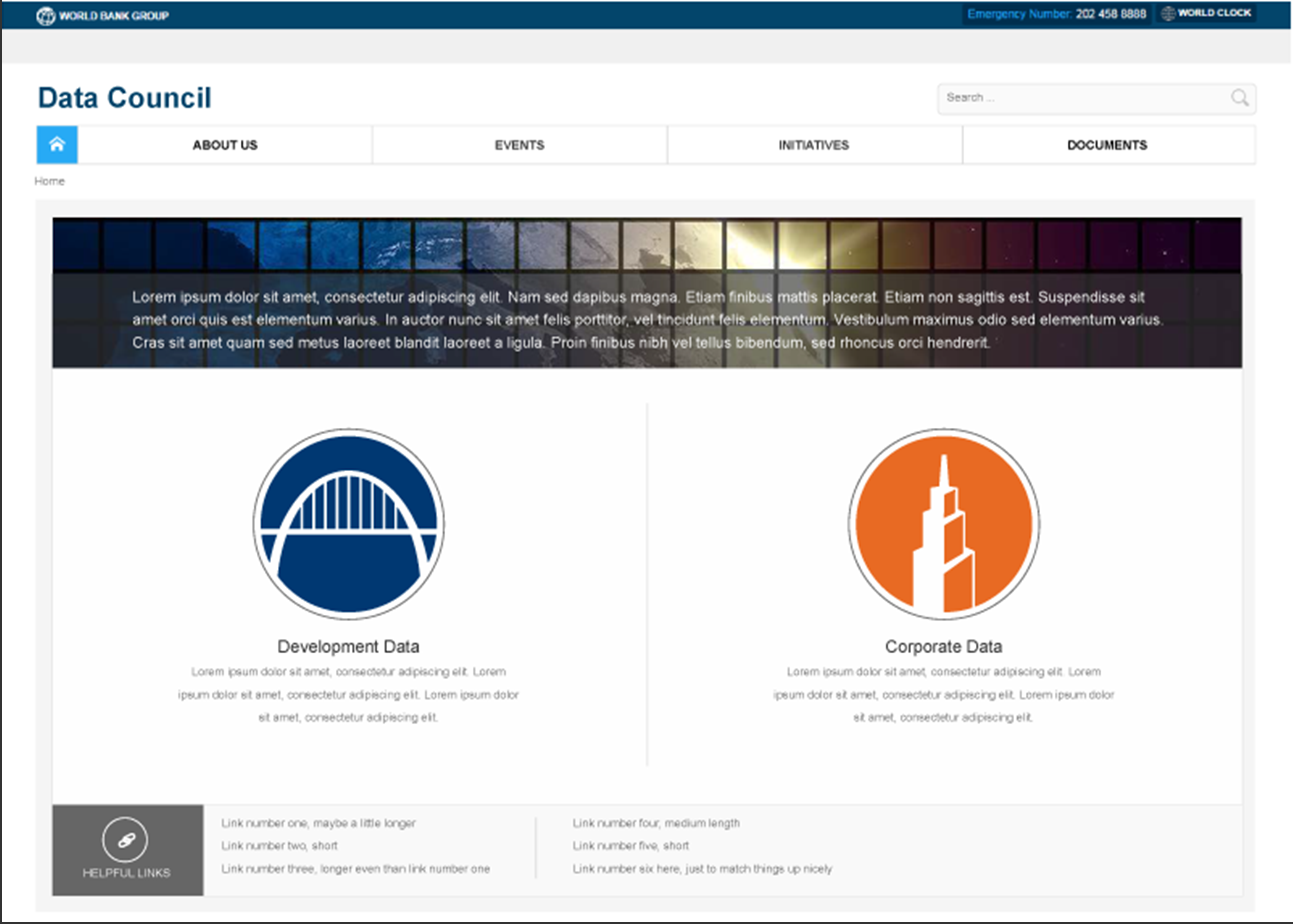Open the Corporate Data heading link
1293x924 pixels.
click(x=943, y=647)
